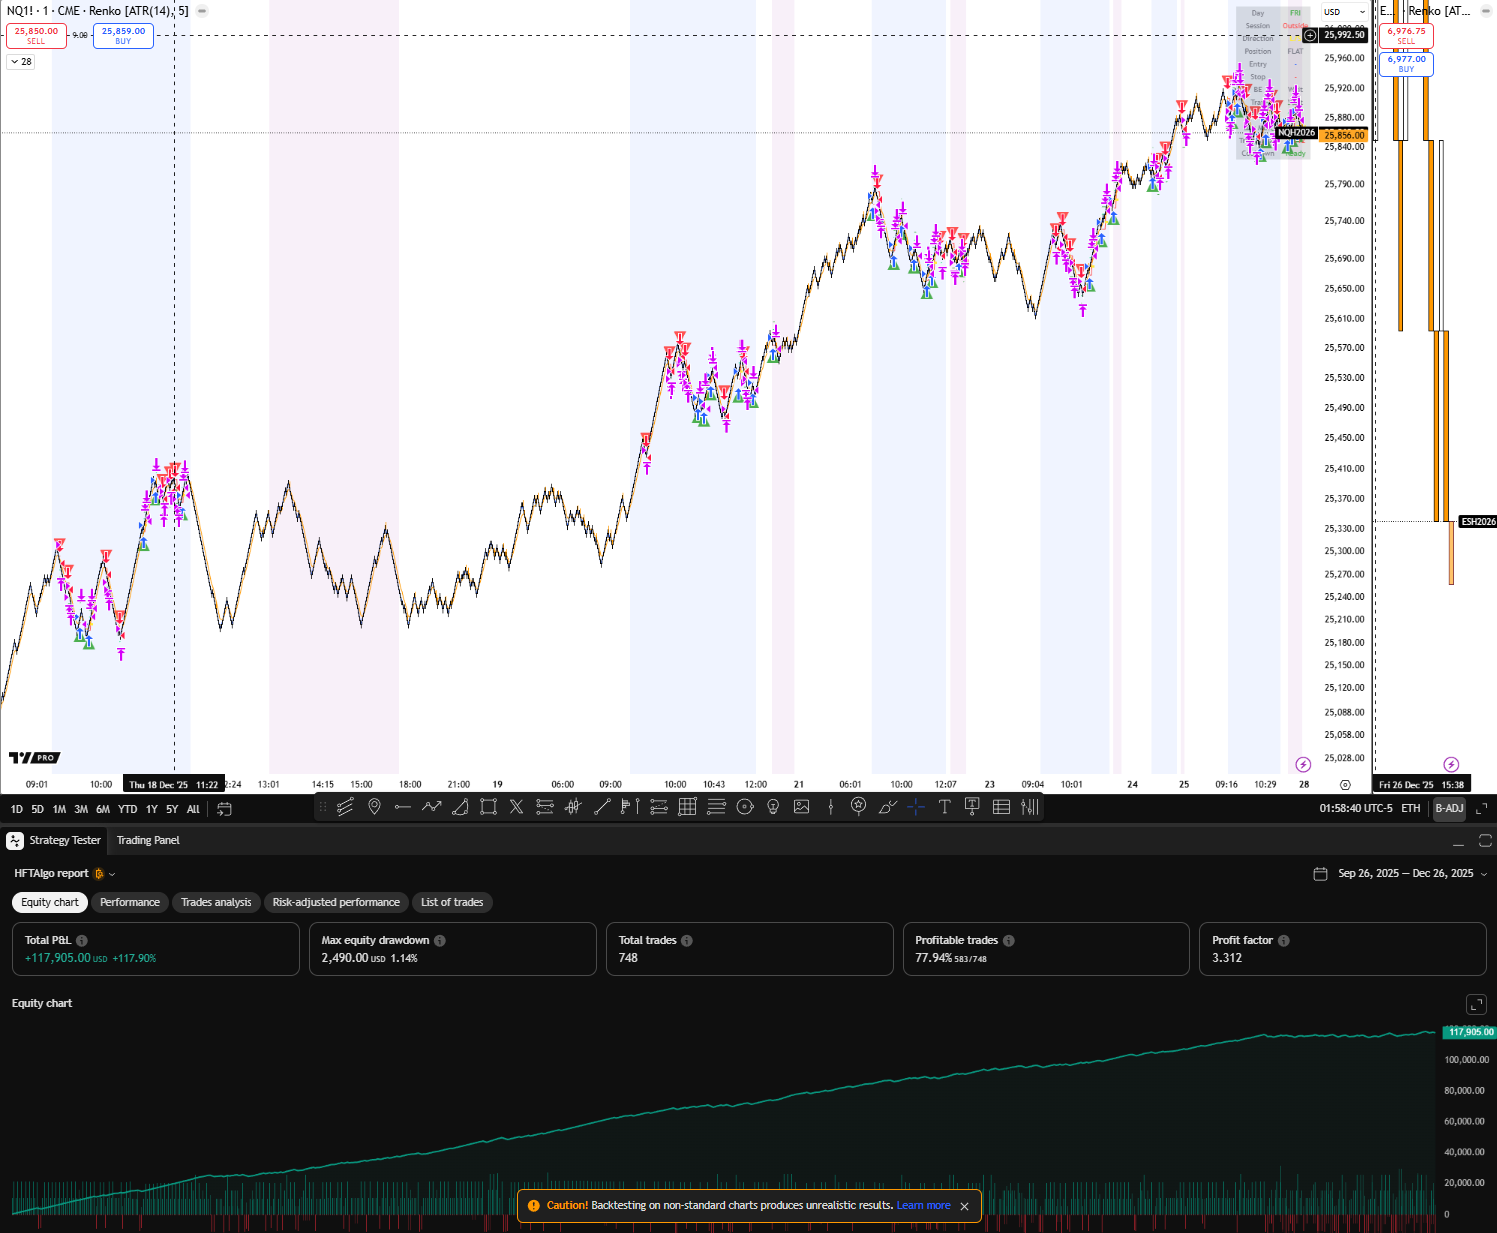Open the emoji sticker drawing tool

click(x=858, y=807)
